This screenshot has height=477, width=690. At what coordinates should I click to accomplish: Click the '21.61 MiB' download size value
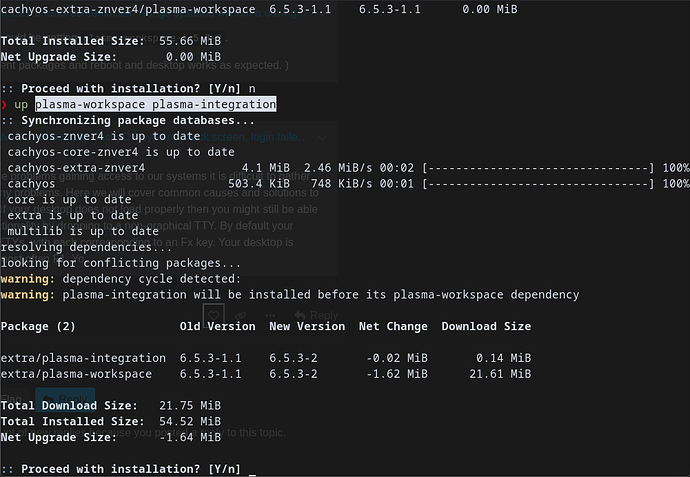(x=500, y=374)
